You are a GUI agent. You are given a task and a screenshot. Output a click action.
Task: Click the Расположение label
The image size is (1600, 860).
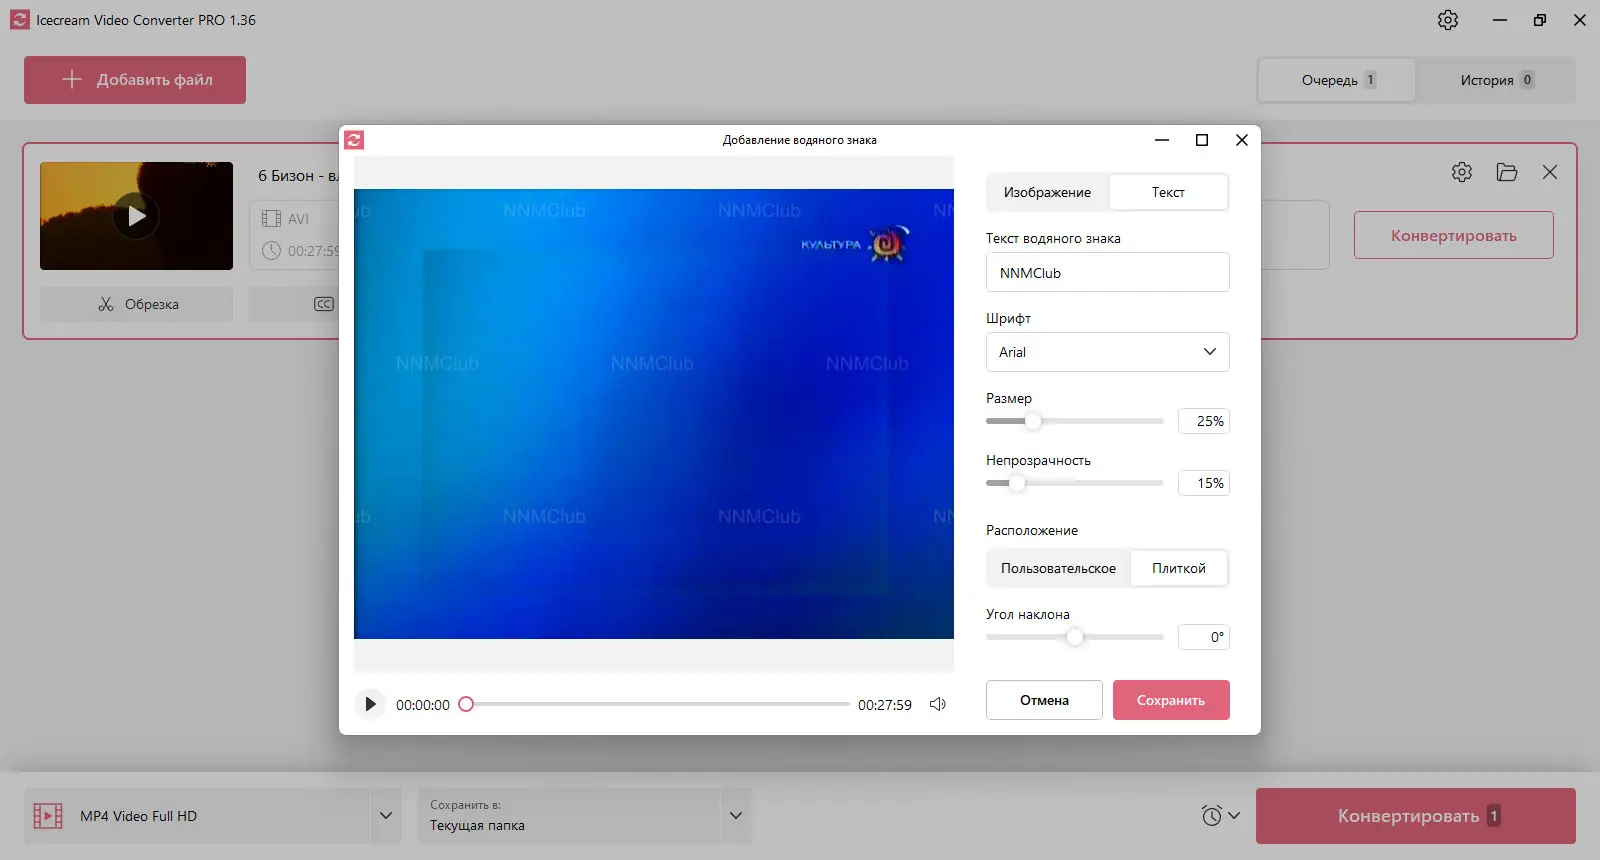pos(1032,530)
